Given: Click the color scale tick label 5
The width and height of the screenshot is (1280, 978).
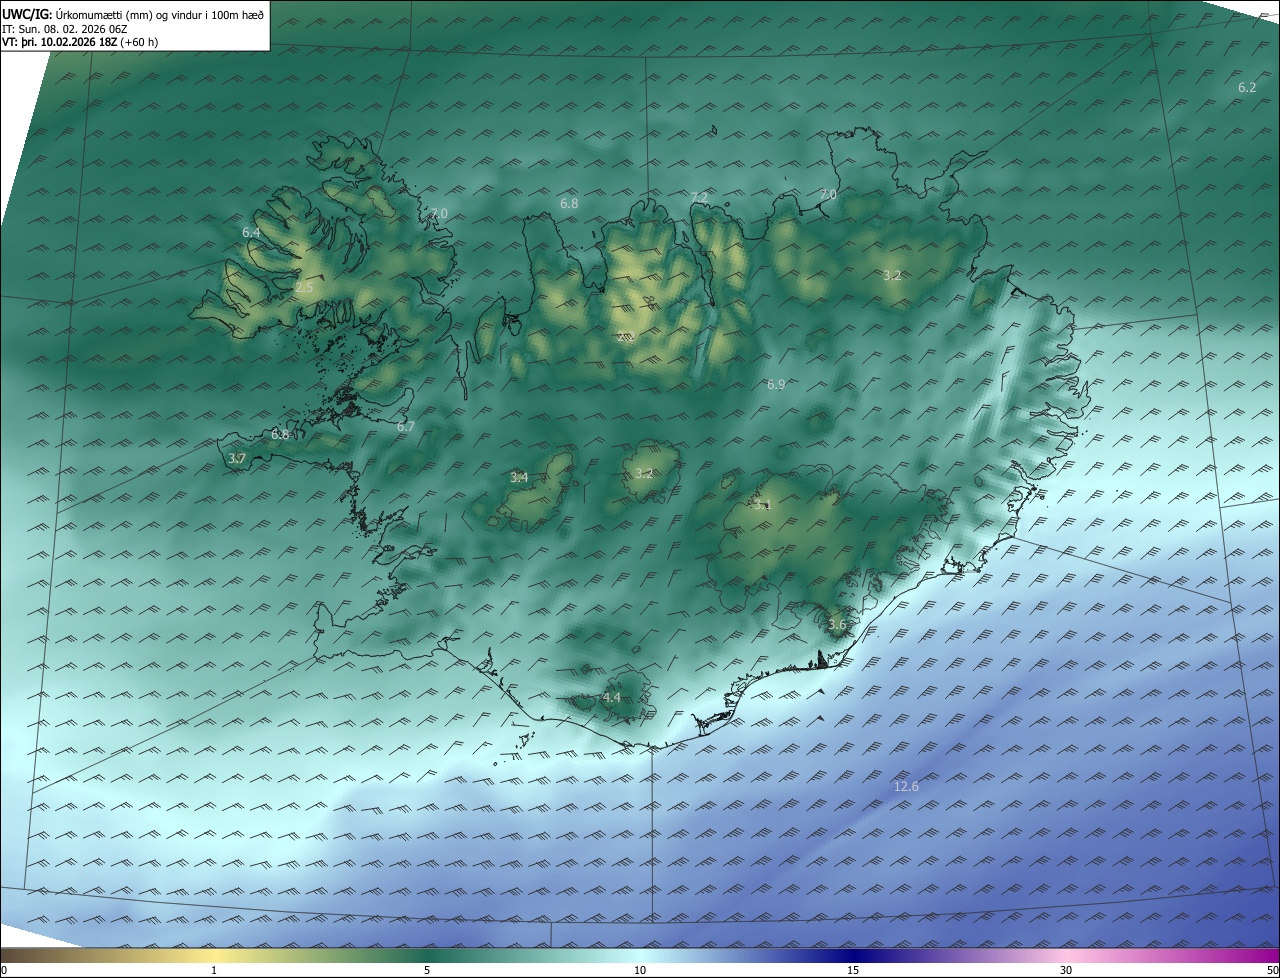Looking at the screenshot, I should [x=427, y=971].
